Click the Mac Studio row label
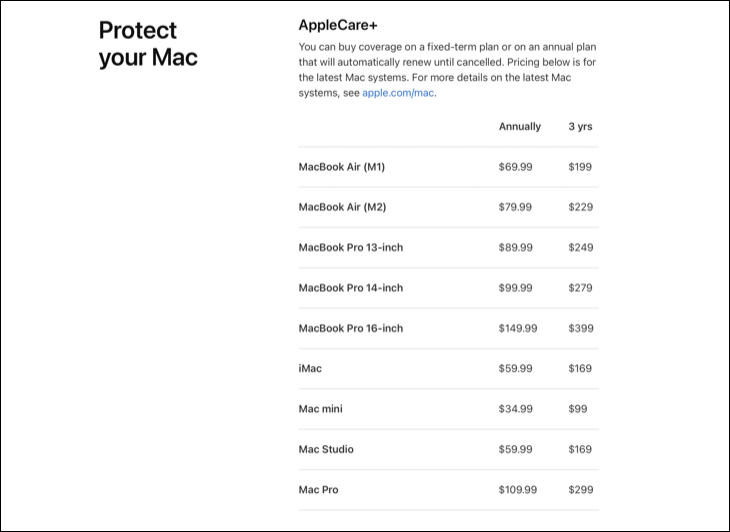 (x=326, y=449)
